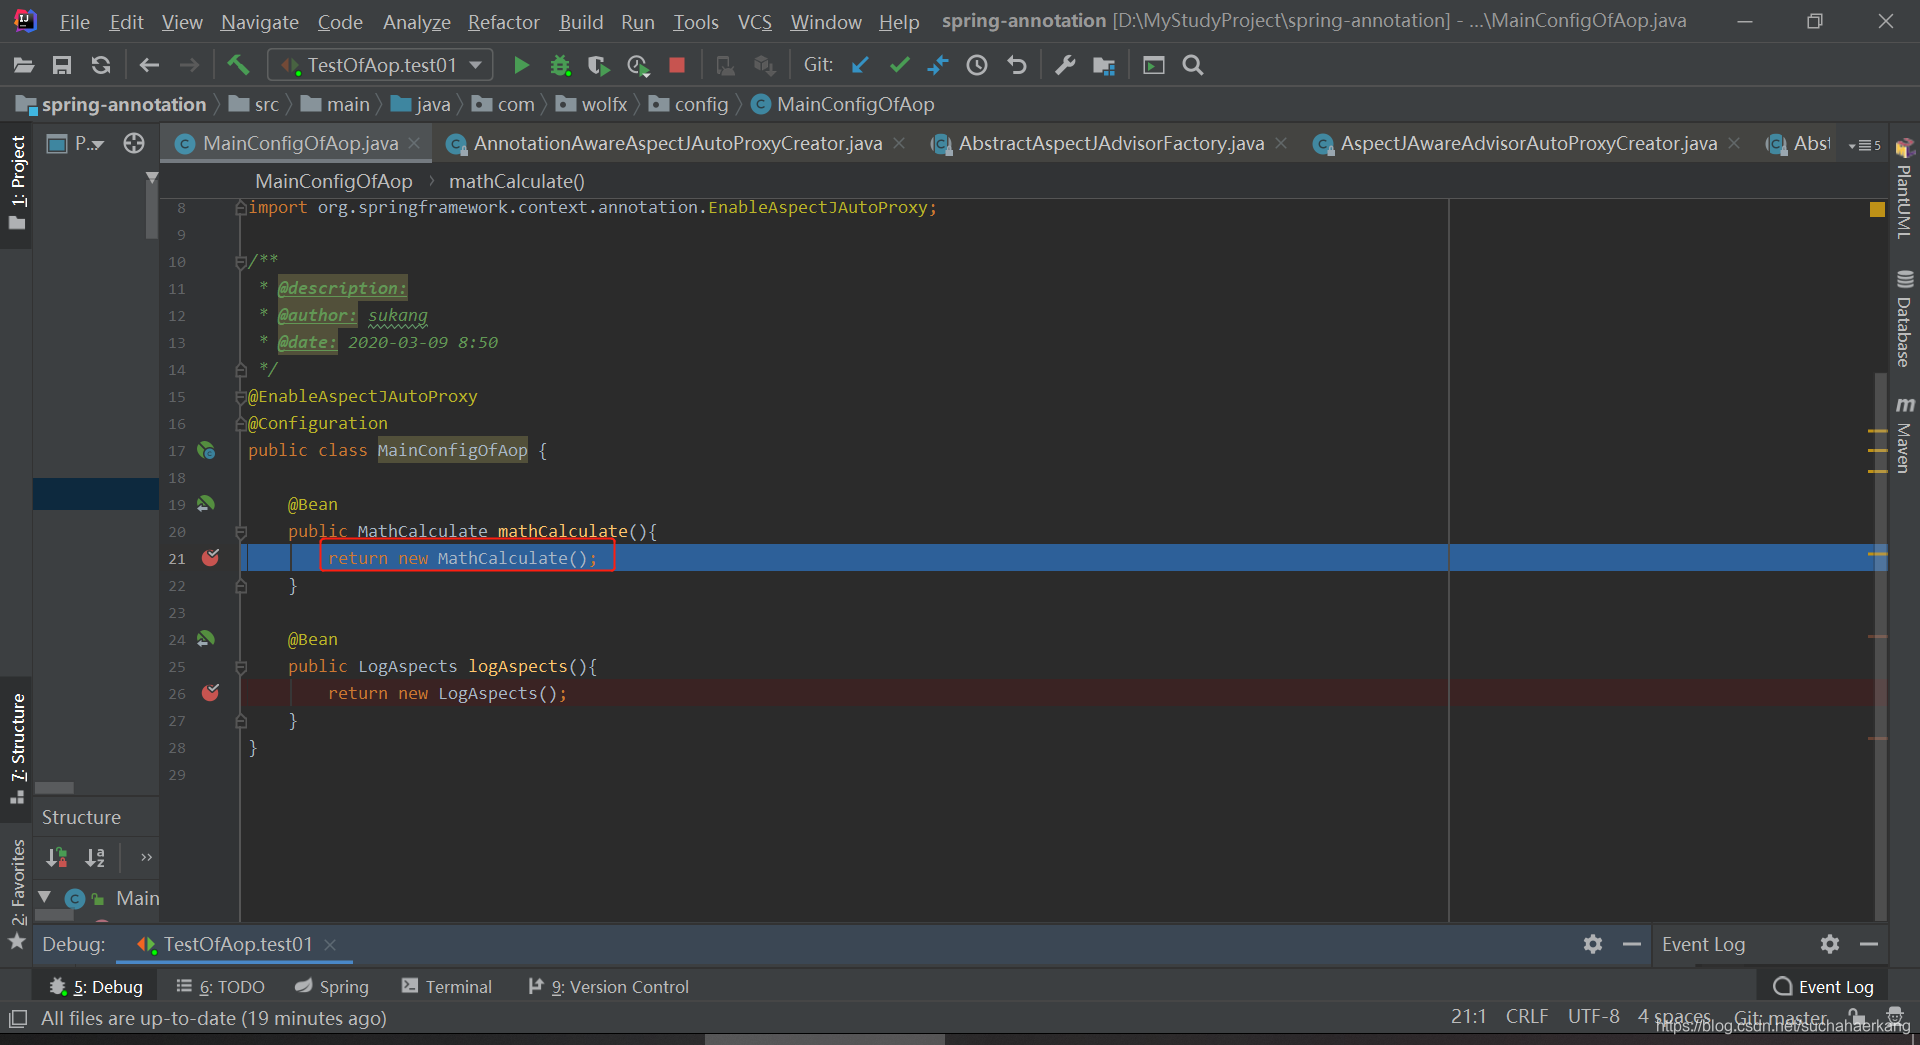Toggle tool windows quick-access button in status bar
This screenshot has height=1045, width=1920.
click(18, 1019)
